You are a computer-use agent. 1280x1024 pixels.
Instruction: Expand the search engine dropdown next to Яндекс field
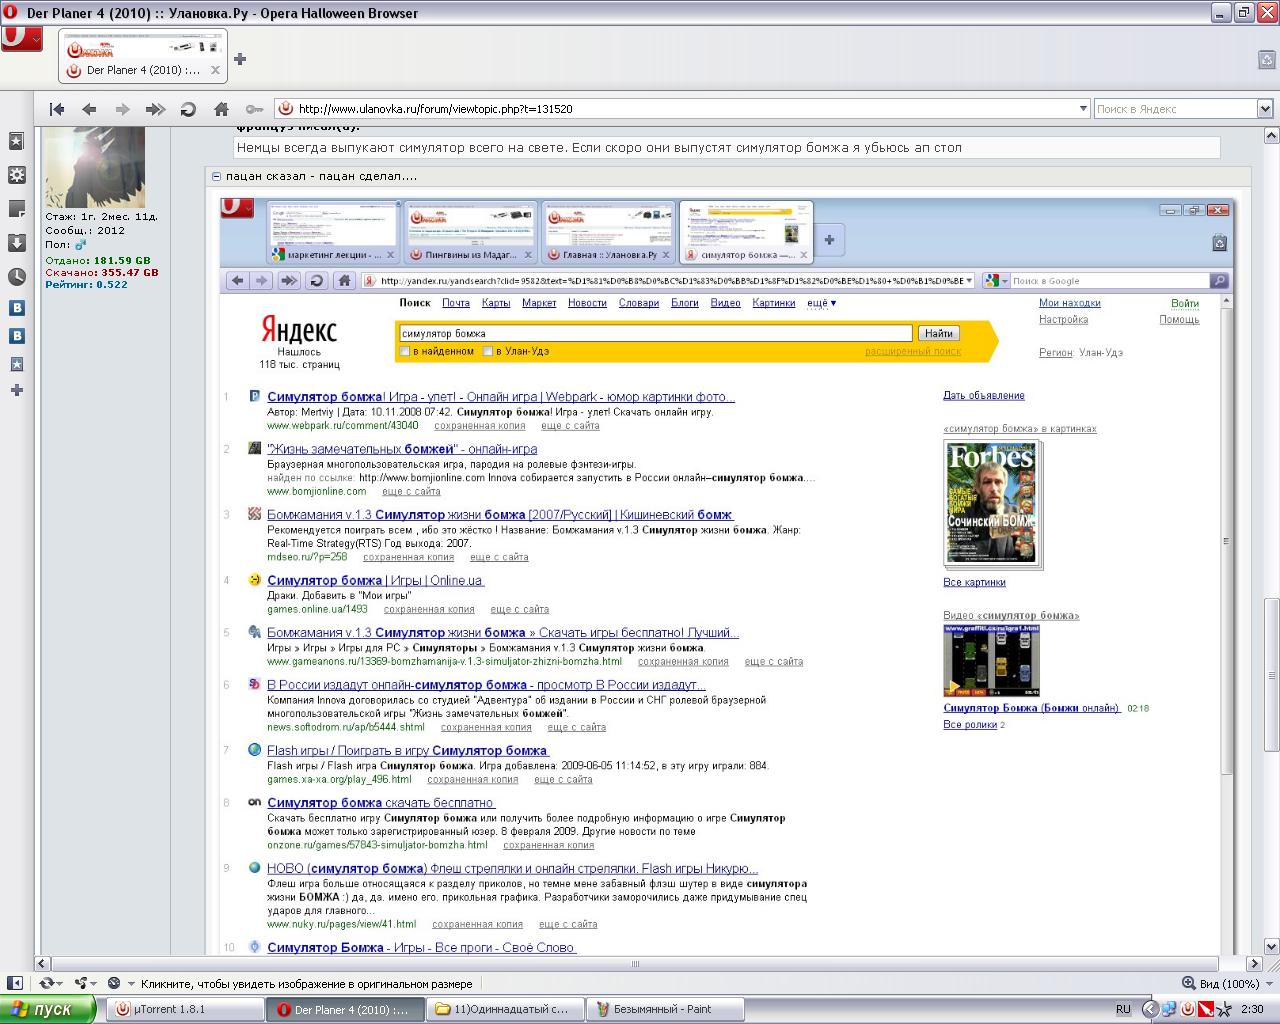point(1264,109)
